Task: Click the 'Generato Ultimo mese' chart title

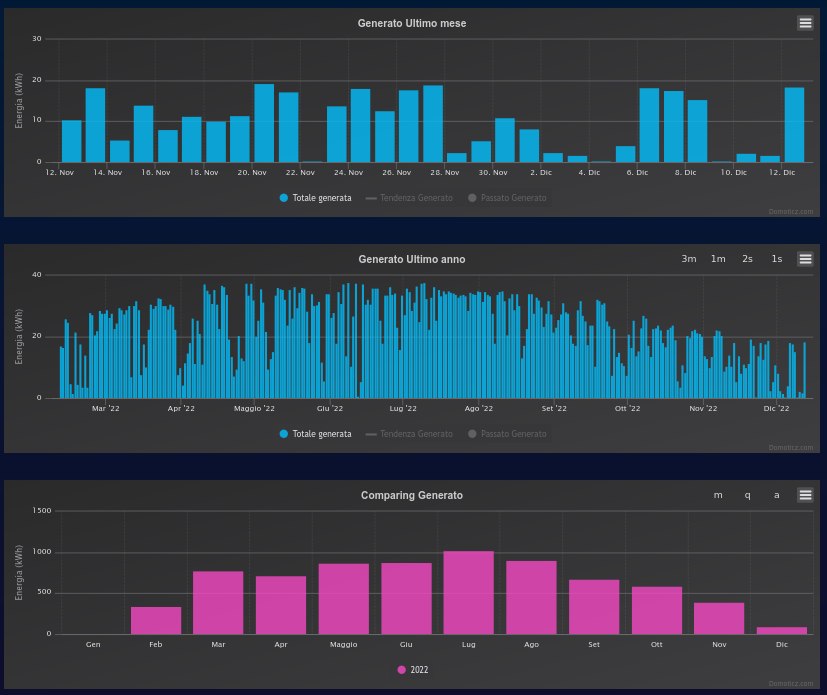Action: (412, 23)
